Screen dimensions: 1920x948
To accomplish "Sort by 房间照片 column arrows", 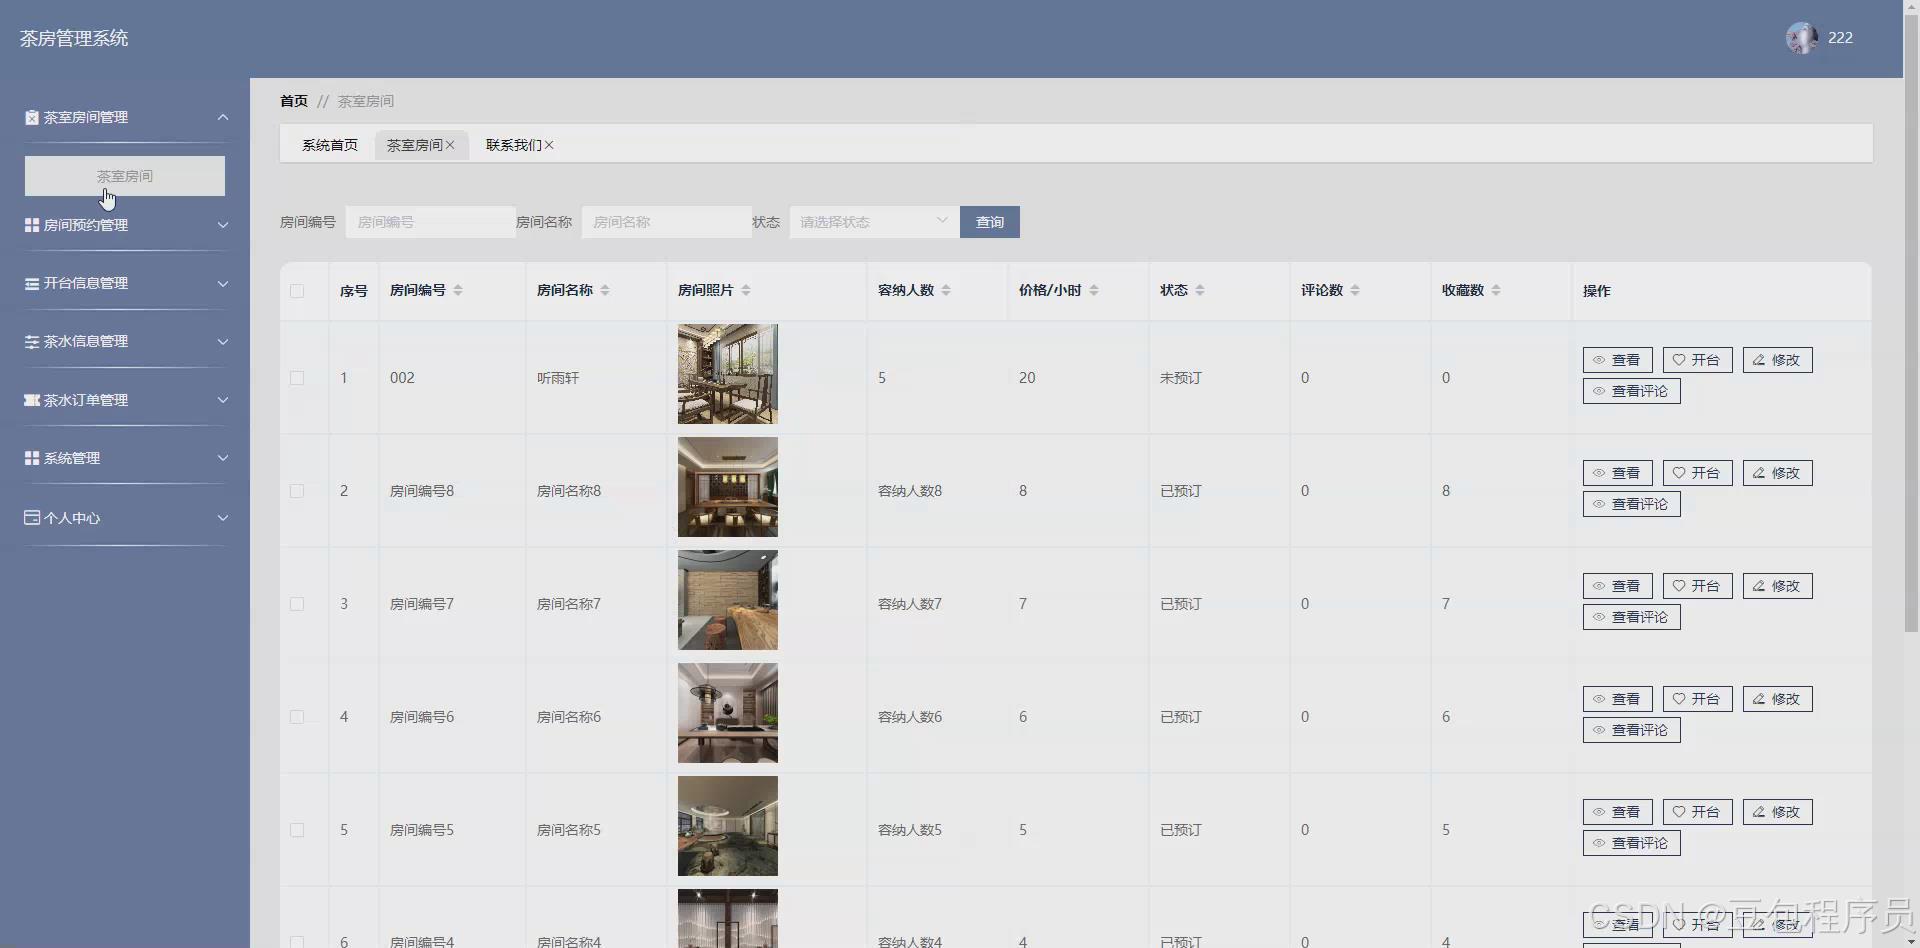I will tap(746, 290).
